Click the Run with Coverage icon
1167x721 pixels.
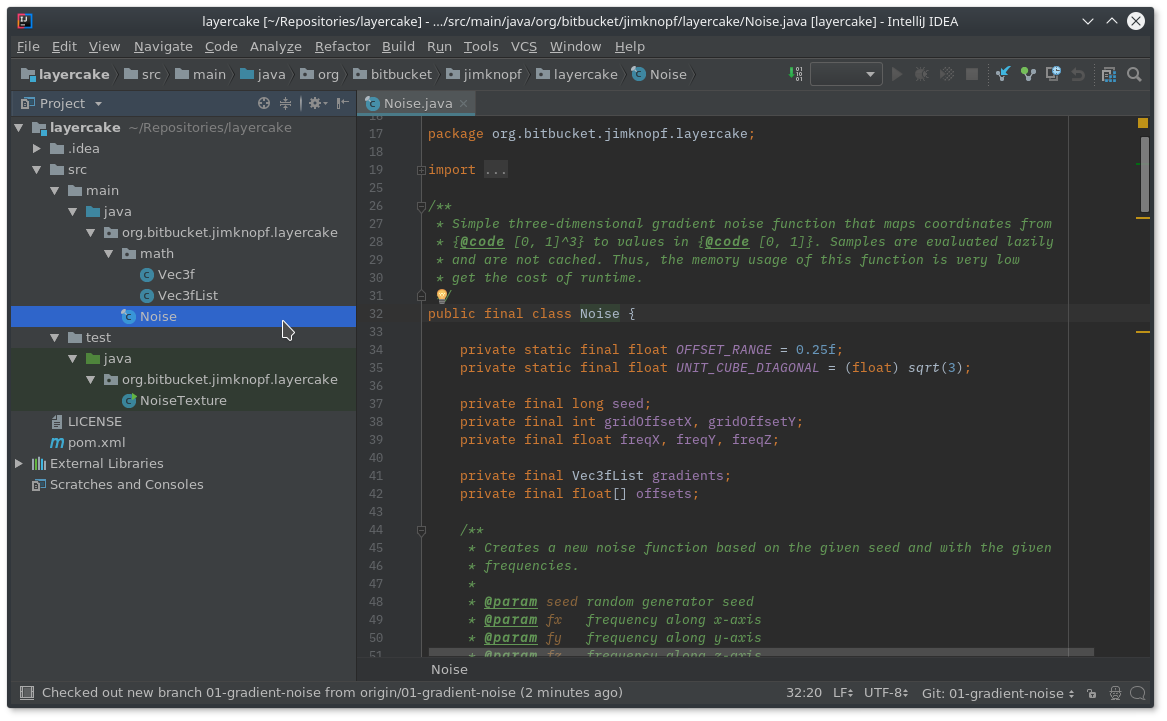pyautogui.click(x=947, y=74)
